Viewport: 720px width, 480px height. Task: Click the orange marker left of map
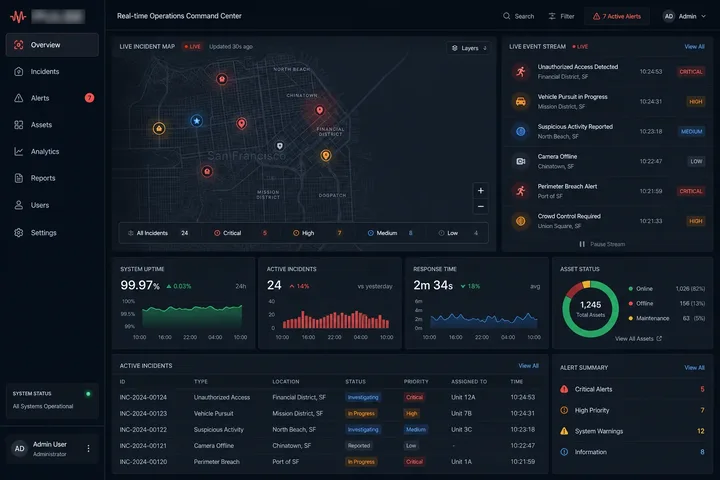coord(159,129)
